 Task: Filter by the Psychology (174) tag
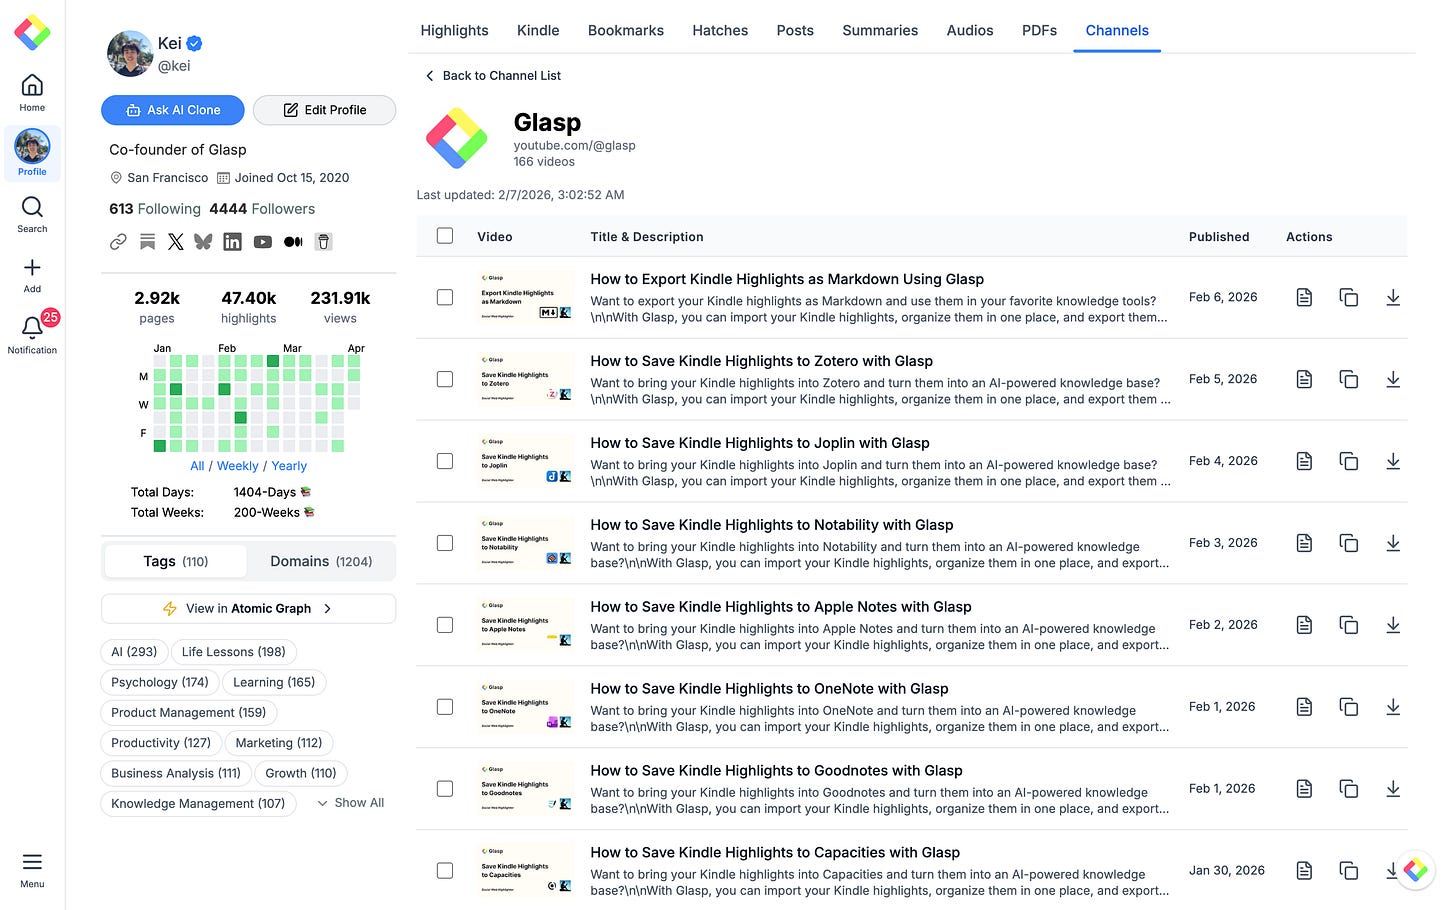[x=160, y=682]
